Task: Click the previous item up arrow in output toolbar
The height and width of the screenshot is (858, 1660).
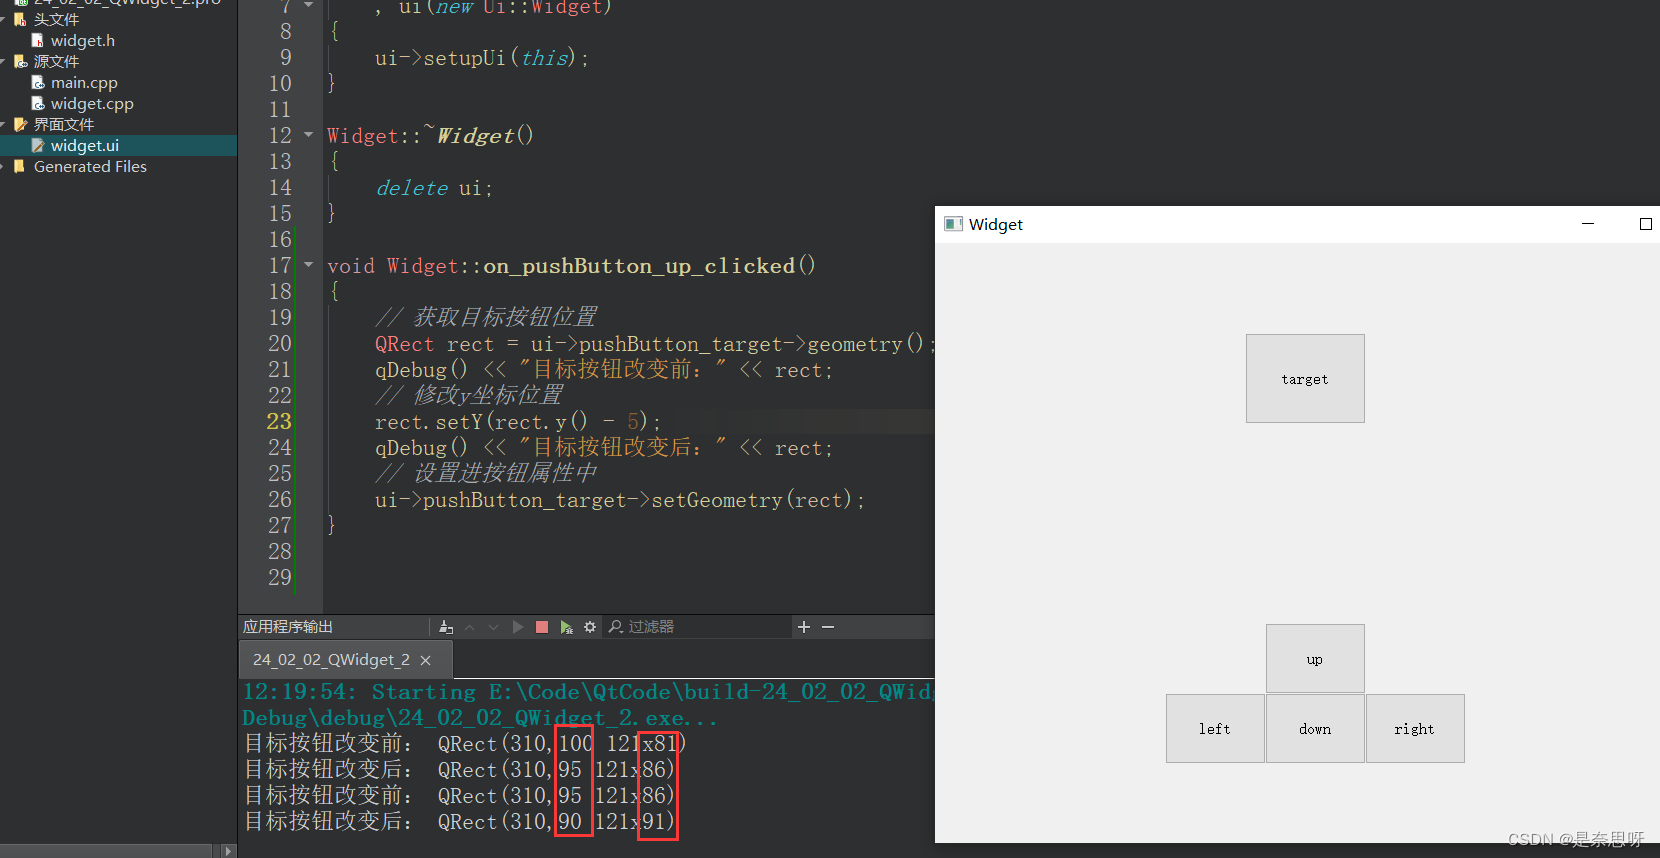Action: pyautogui.click(x=470, y=627)
